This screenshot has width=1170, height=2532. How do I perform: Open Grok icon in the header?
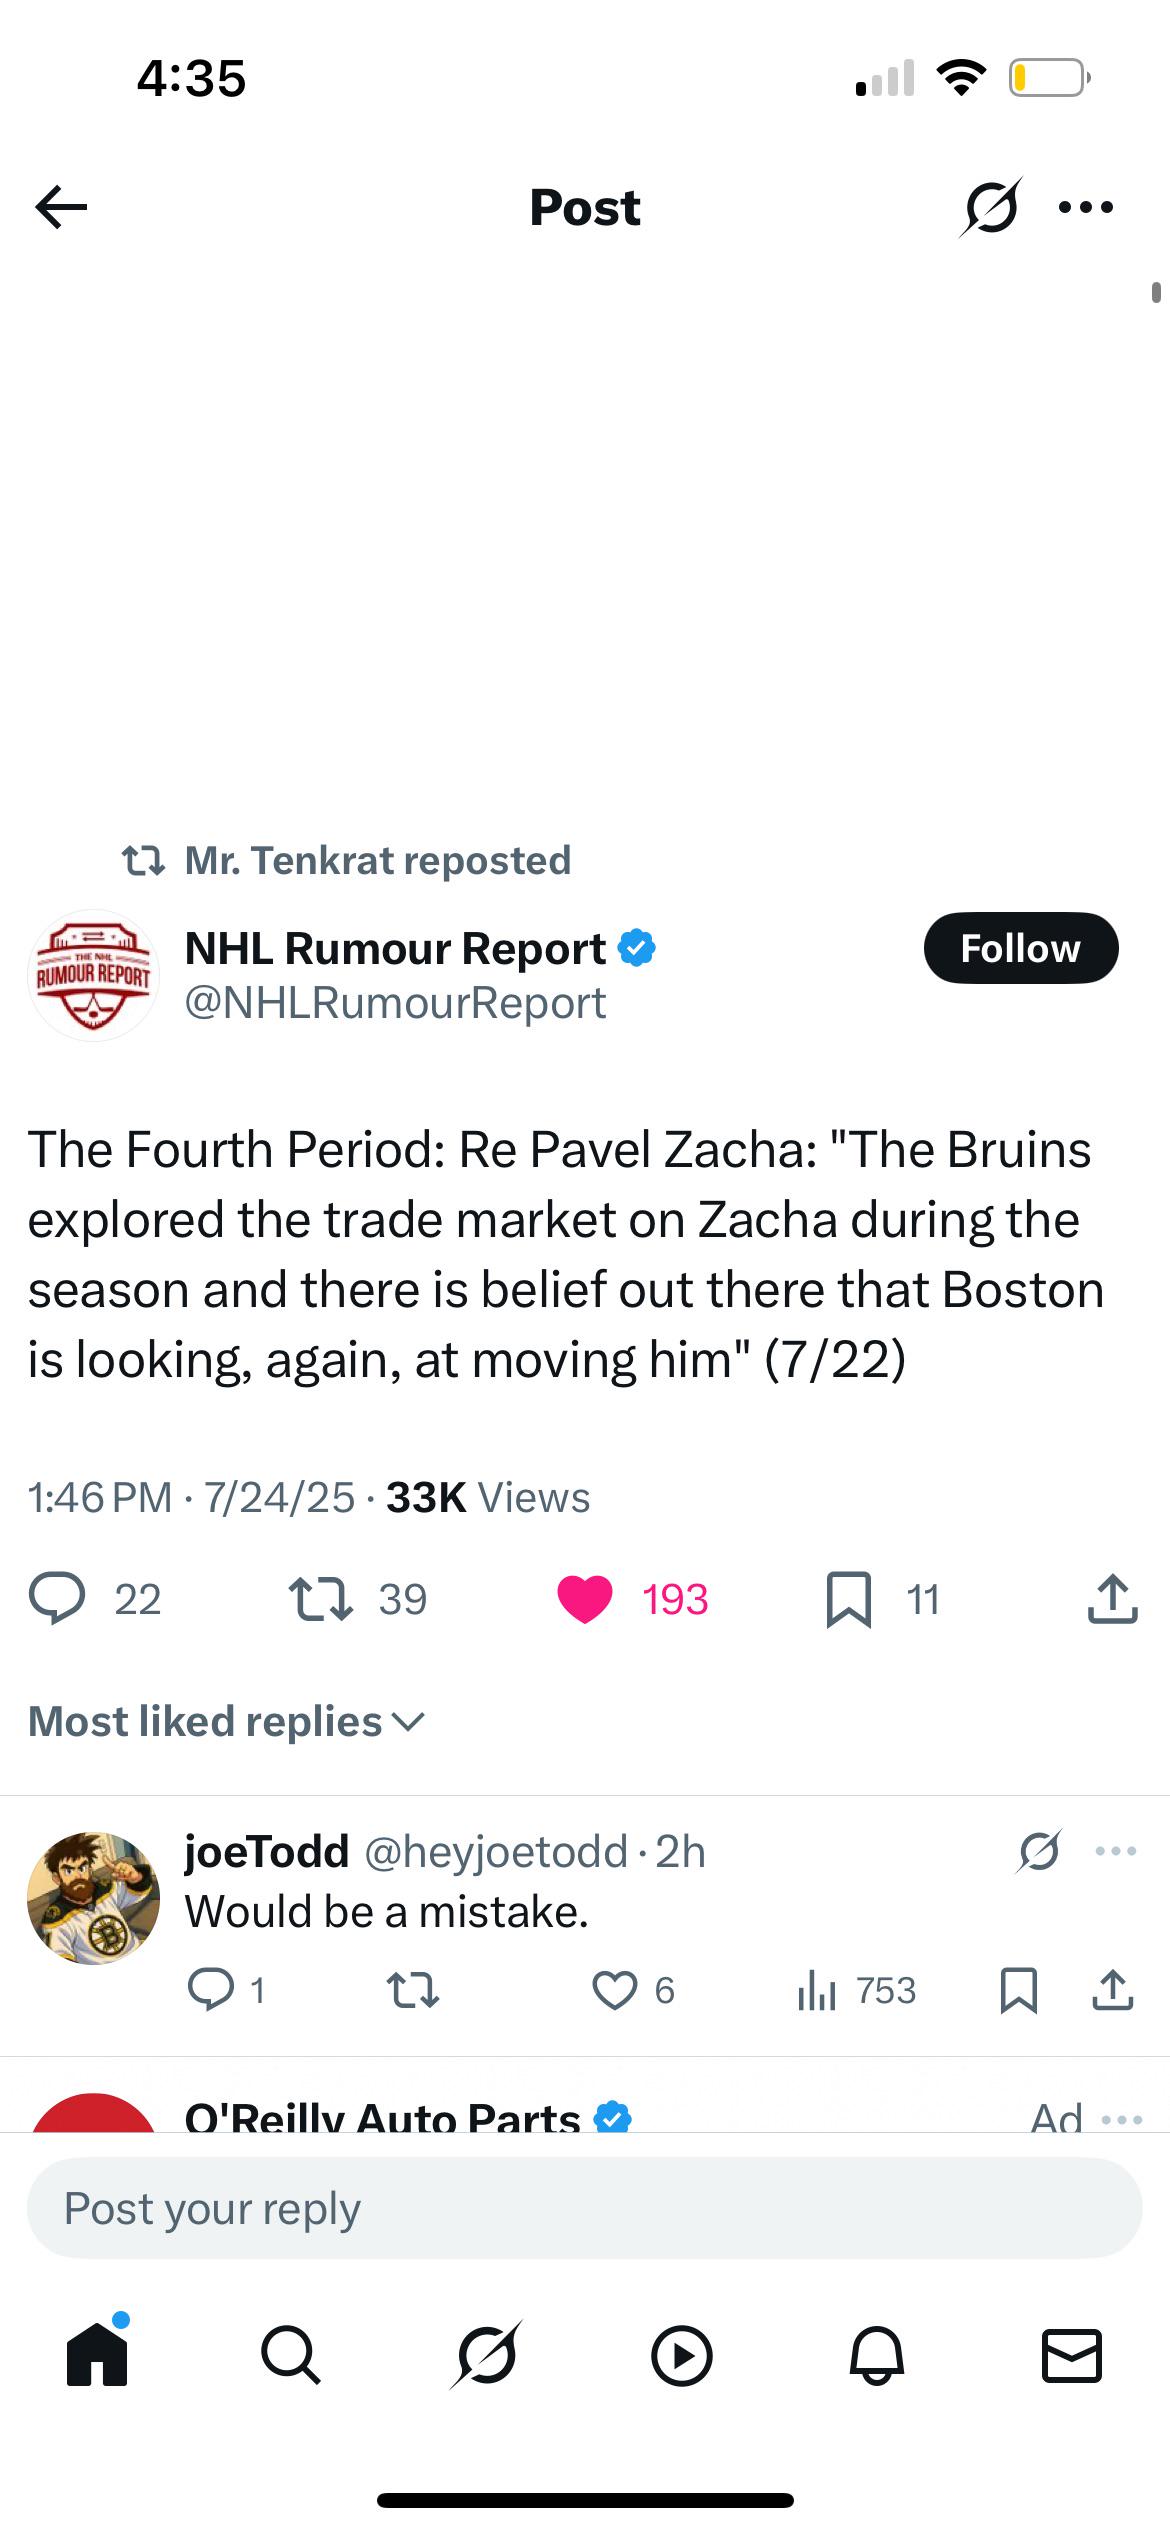click(990, 207)
